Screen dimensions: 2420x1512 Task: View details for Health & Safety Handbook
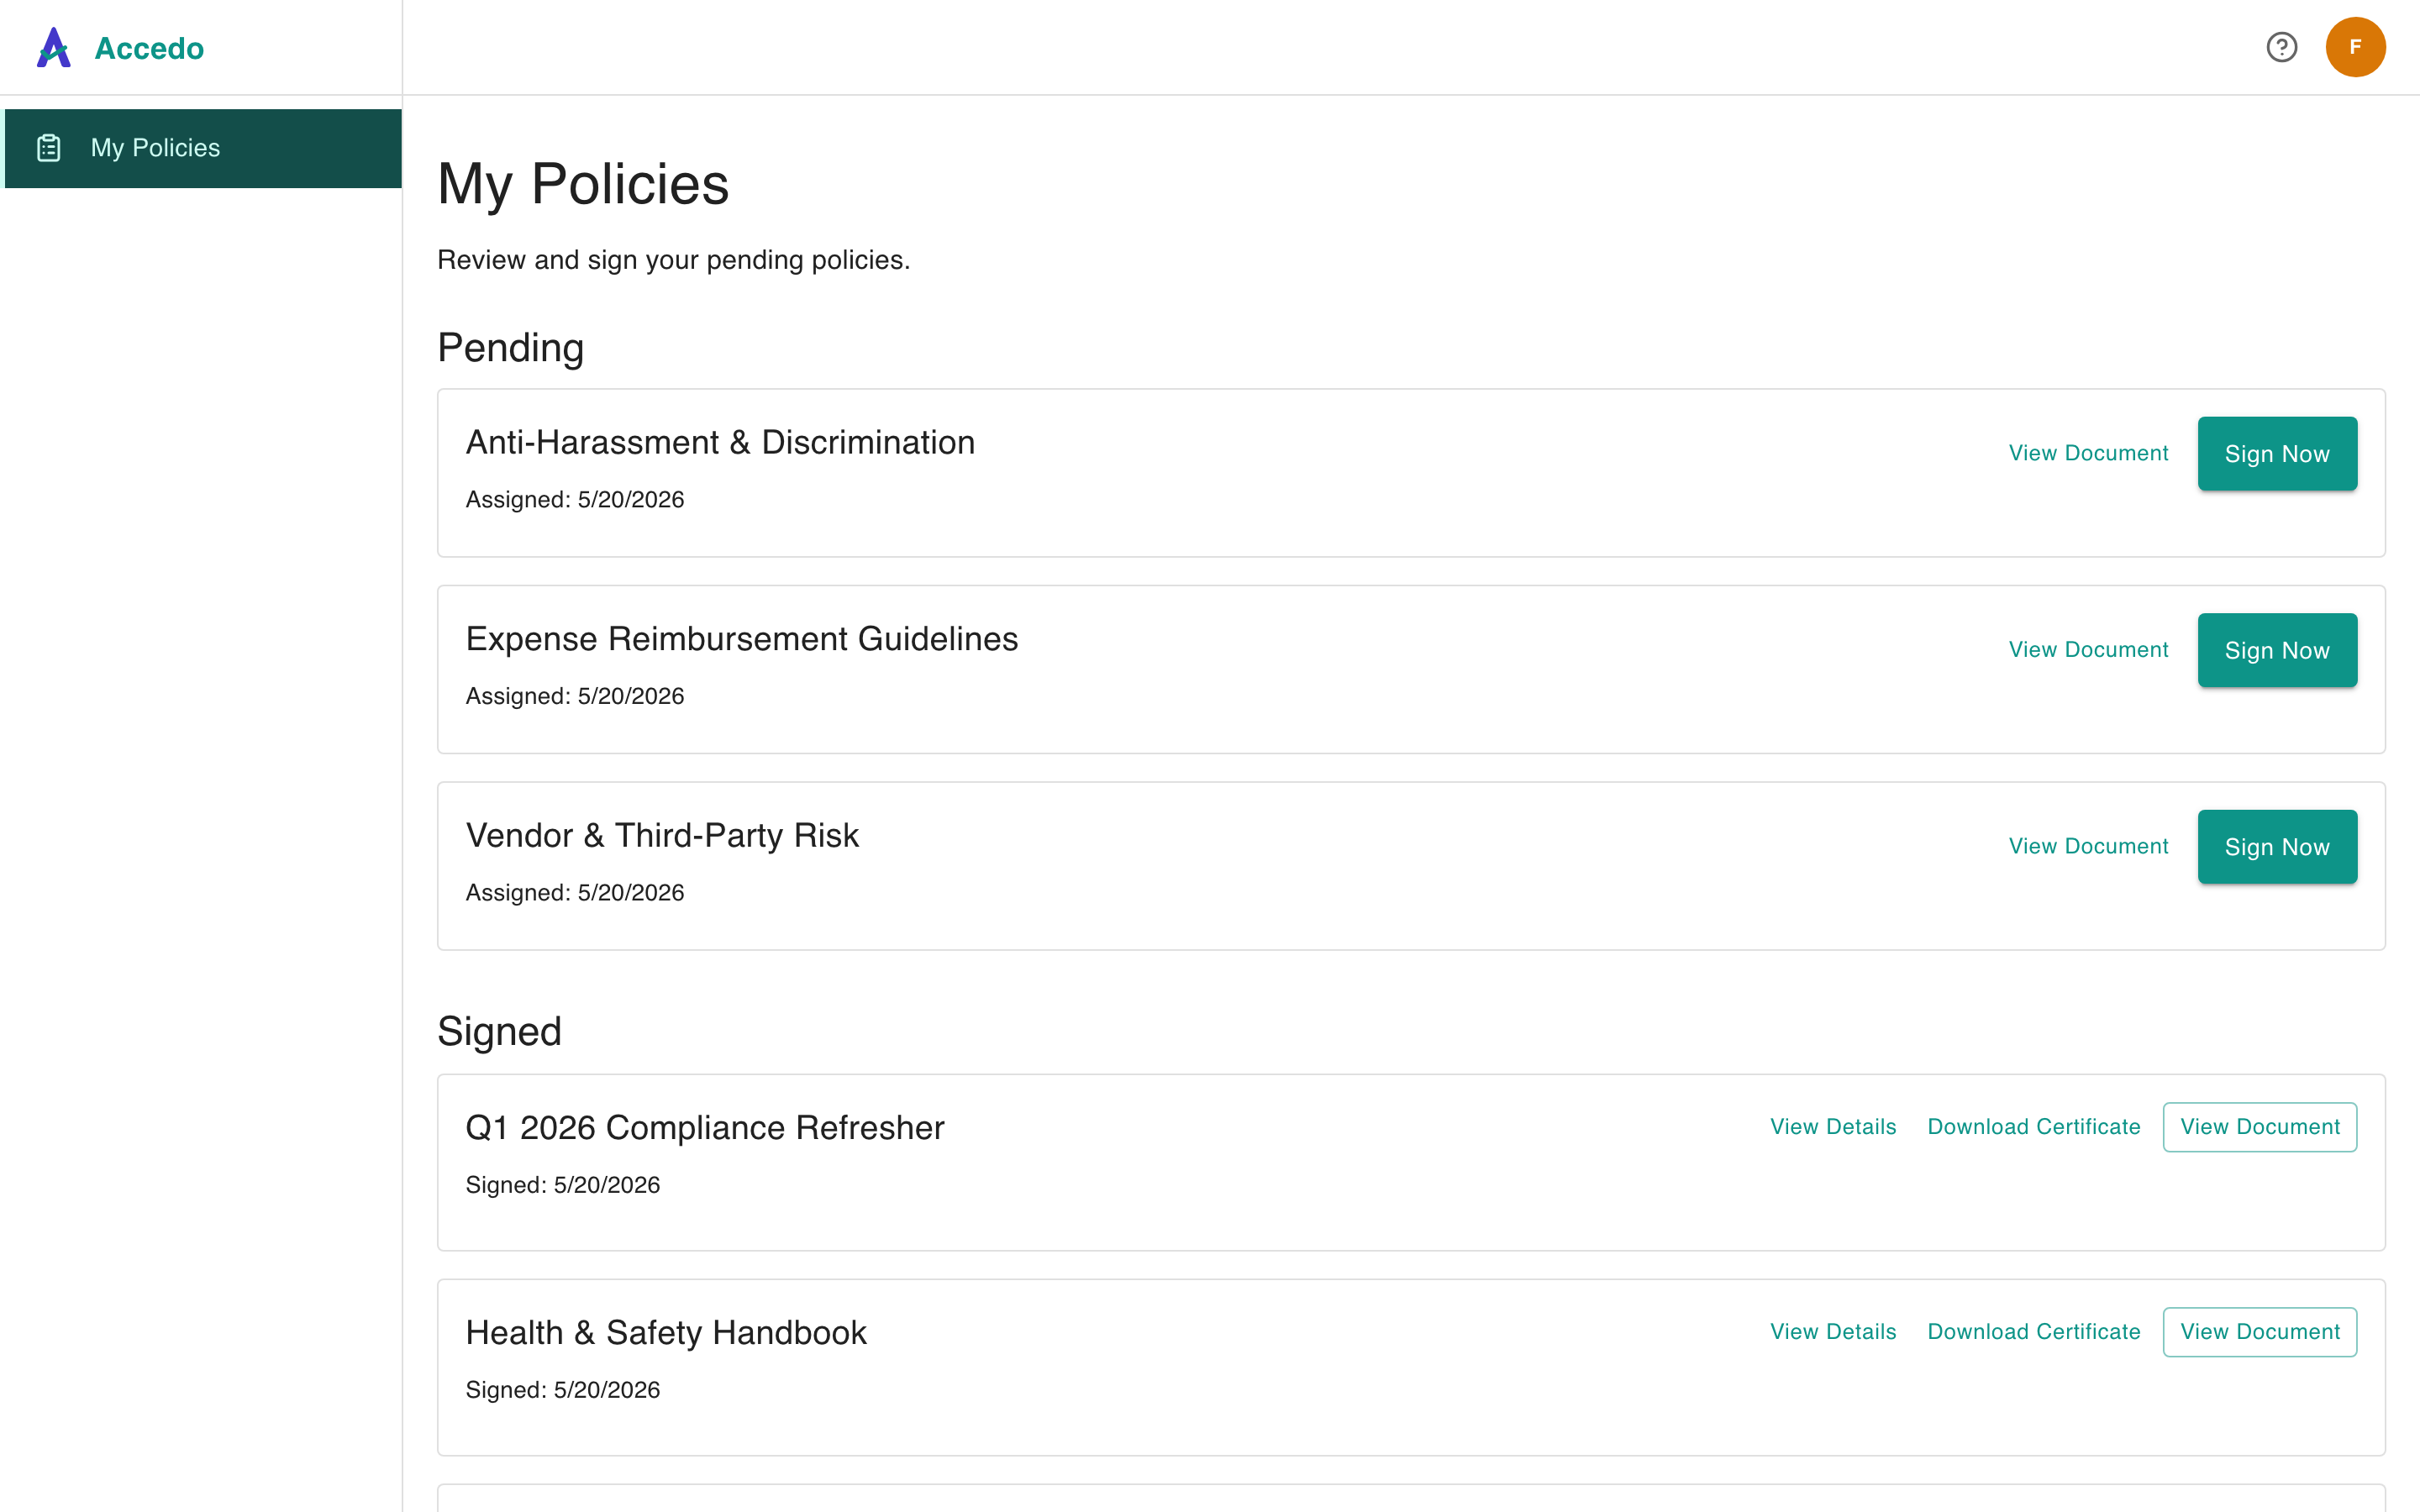tap(1833, 1332)
